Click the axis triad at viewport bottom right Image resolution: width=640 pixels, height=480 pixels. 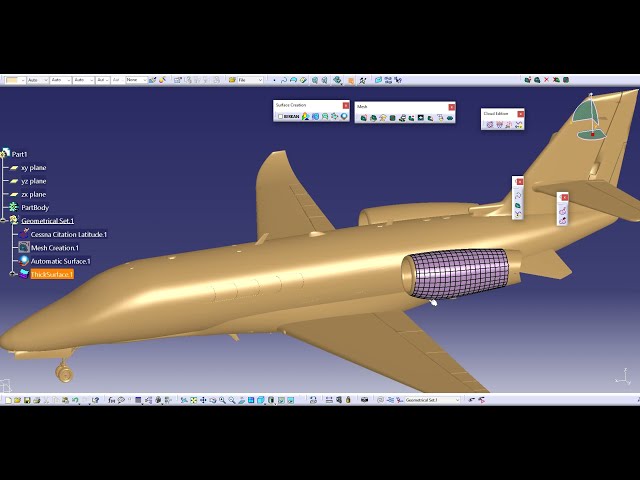tap(623, 377)
